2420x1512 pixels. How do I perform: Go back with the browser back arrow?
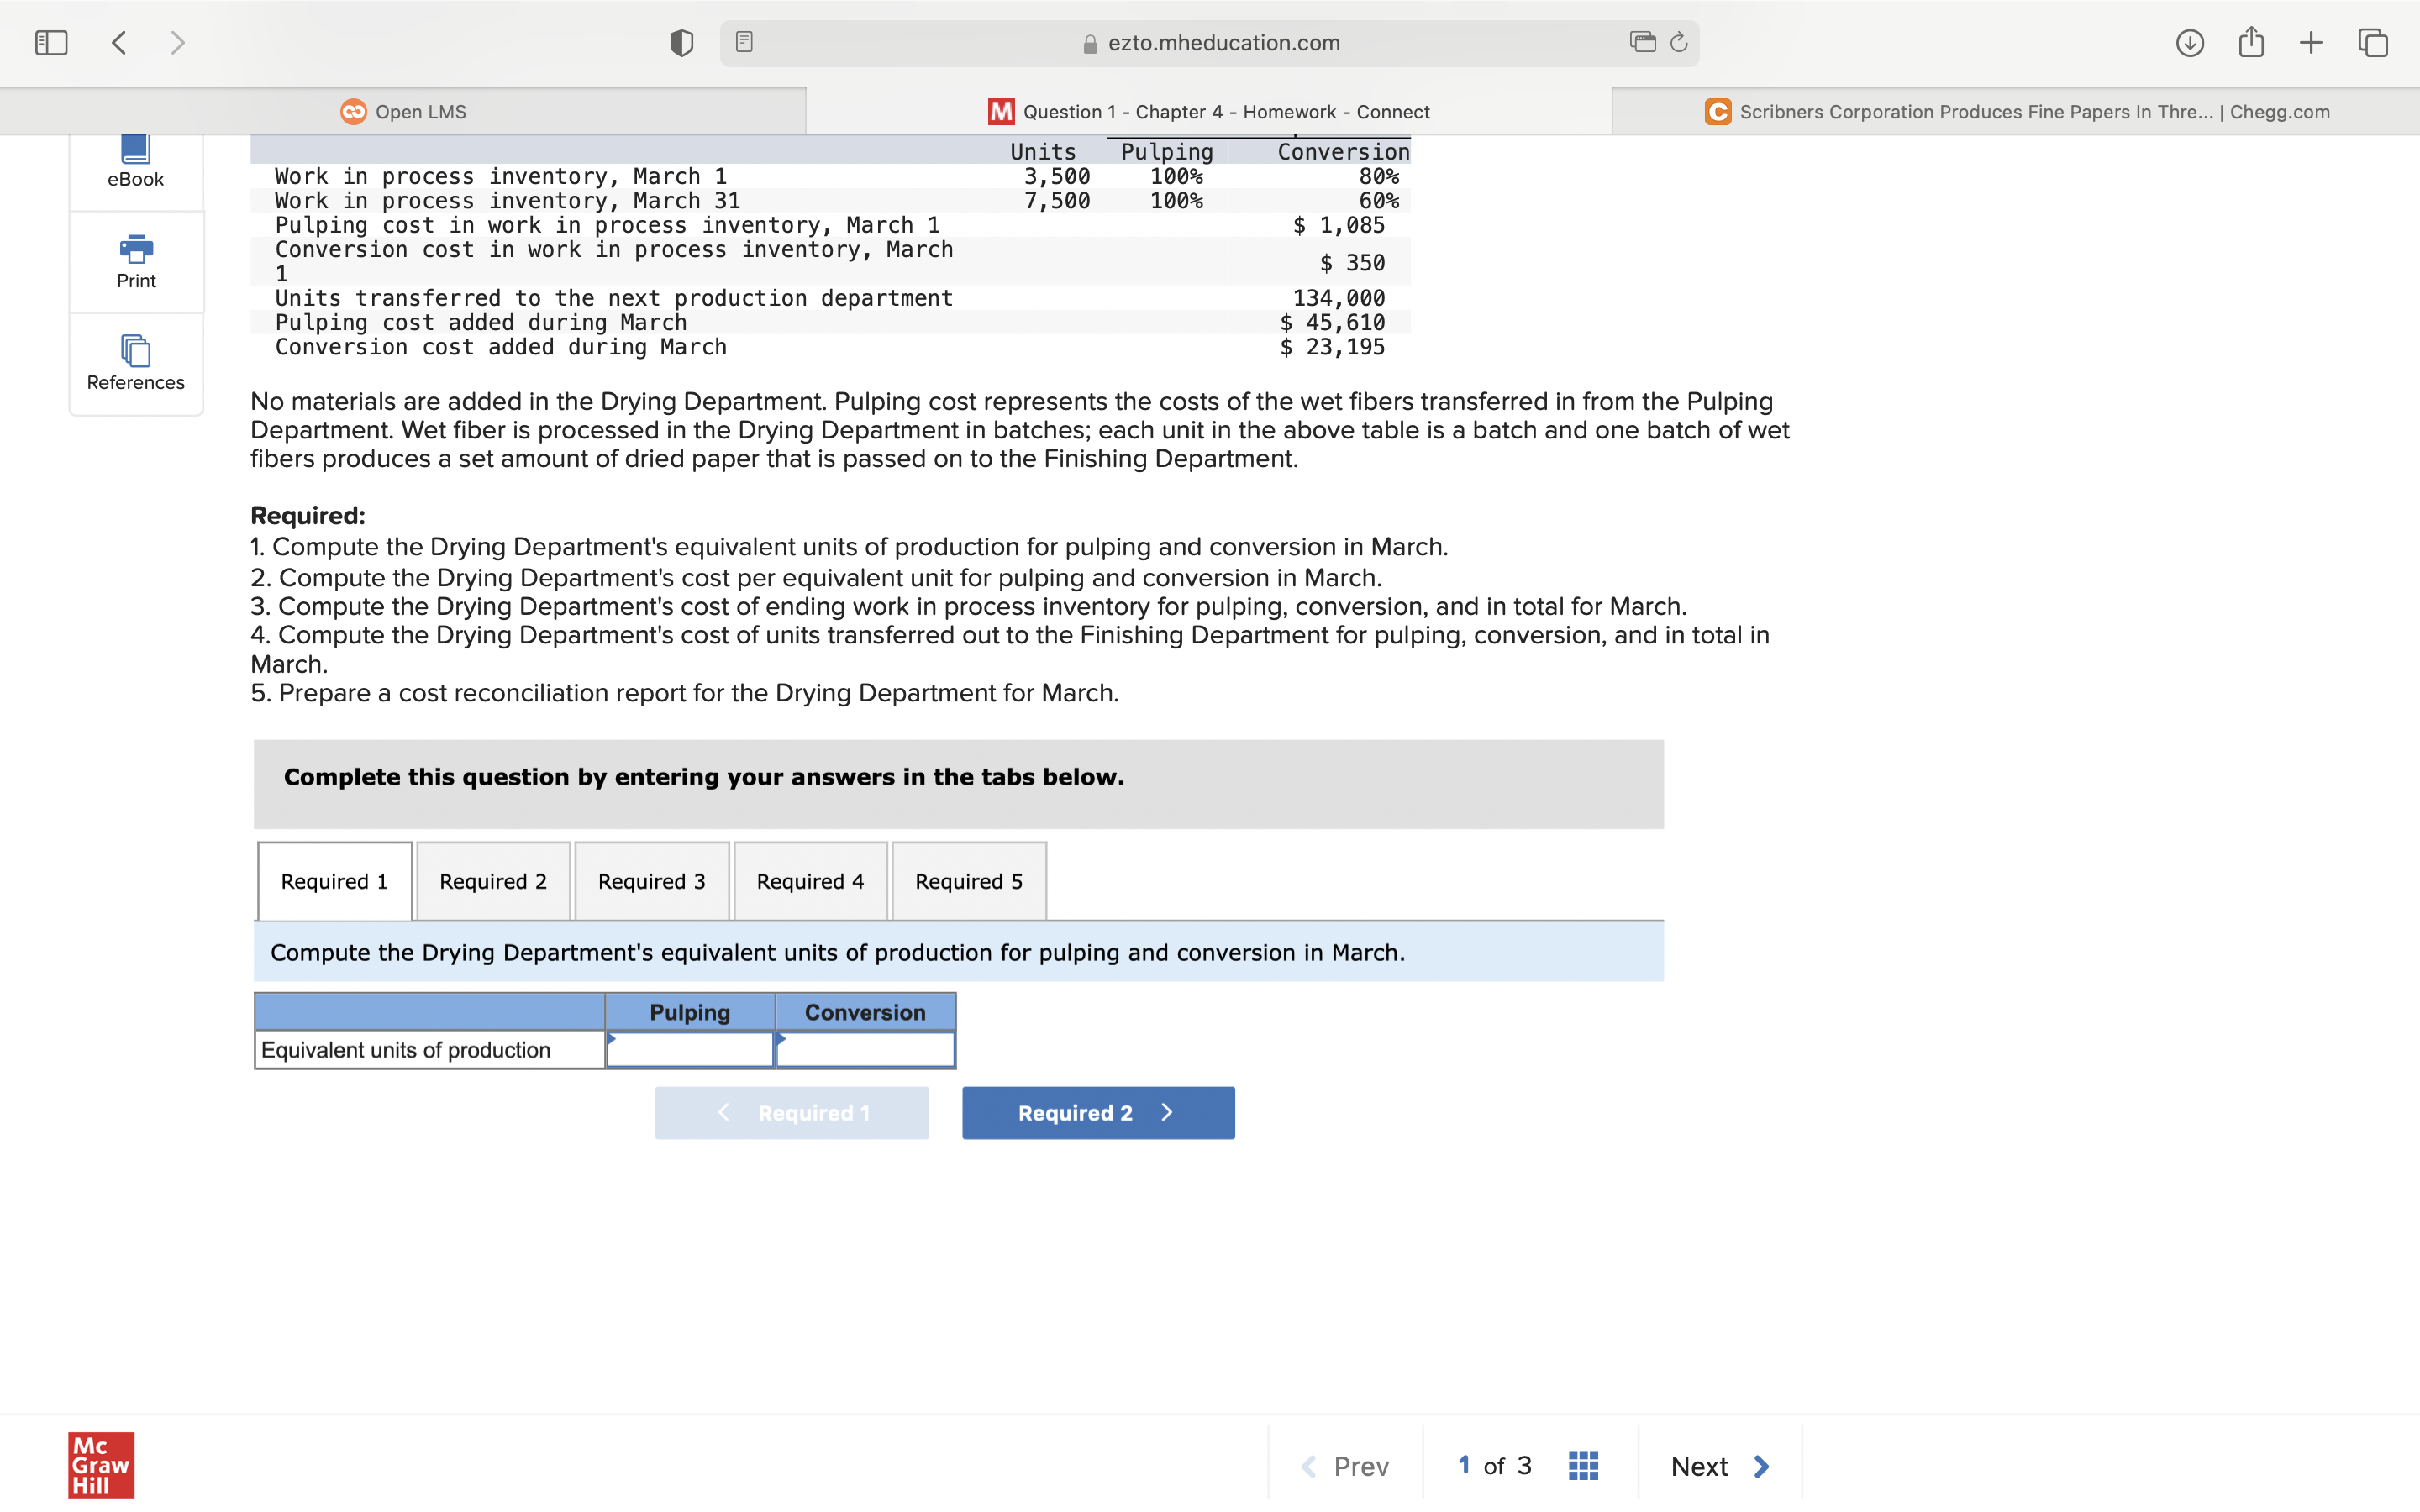click(x=119, y=43)
